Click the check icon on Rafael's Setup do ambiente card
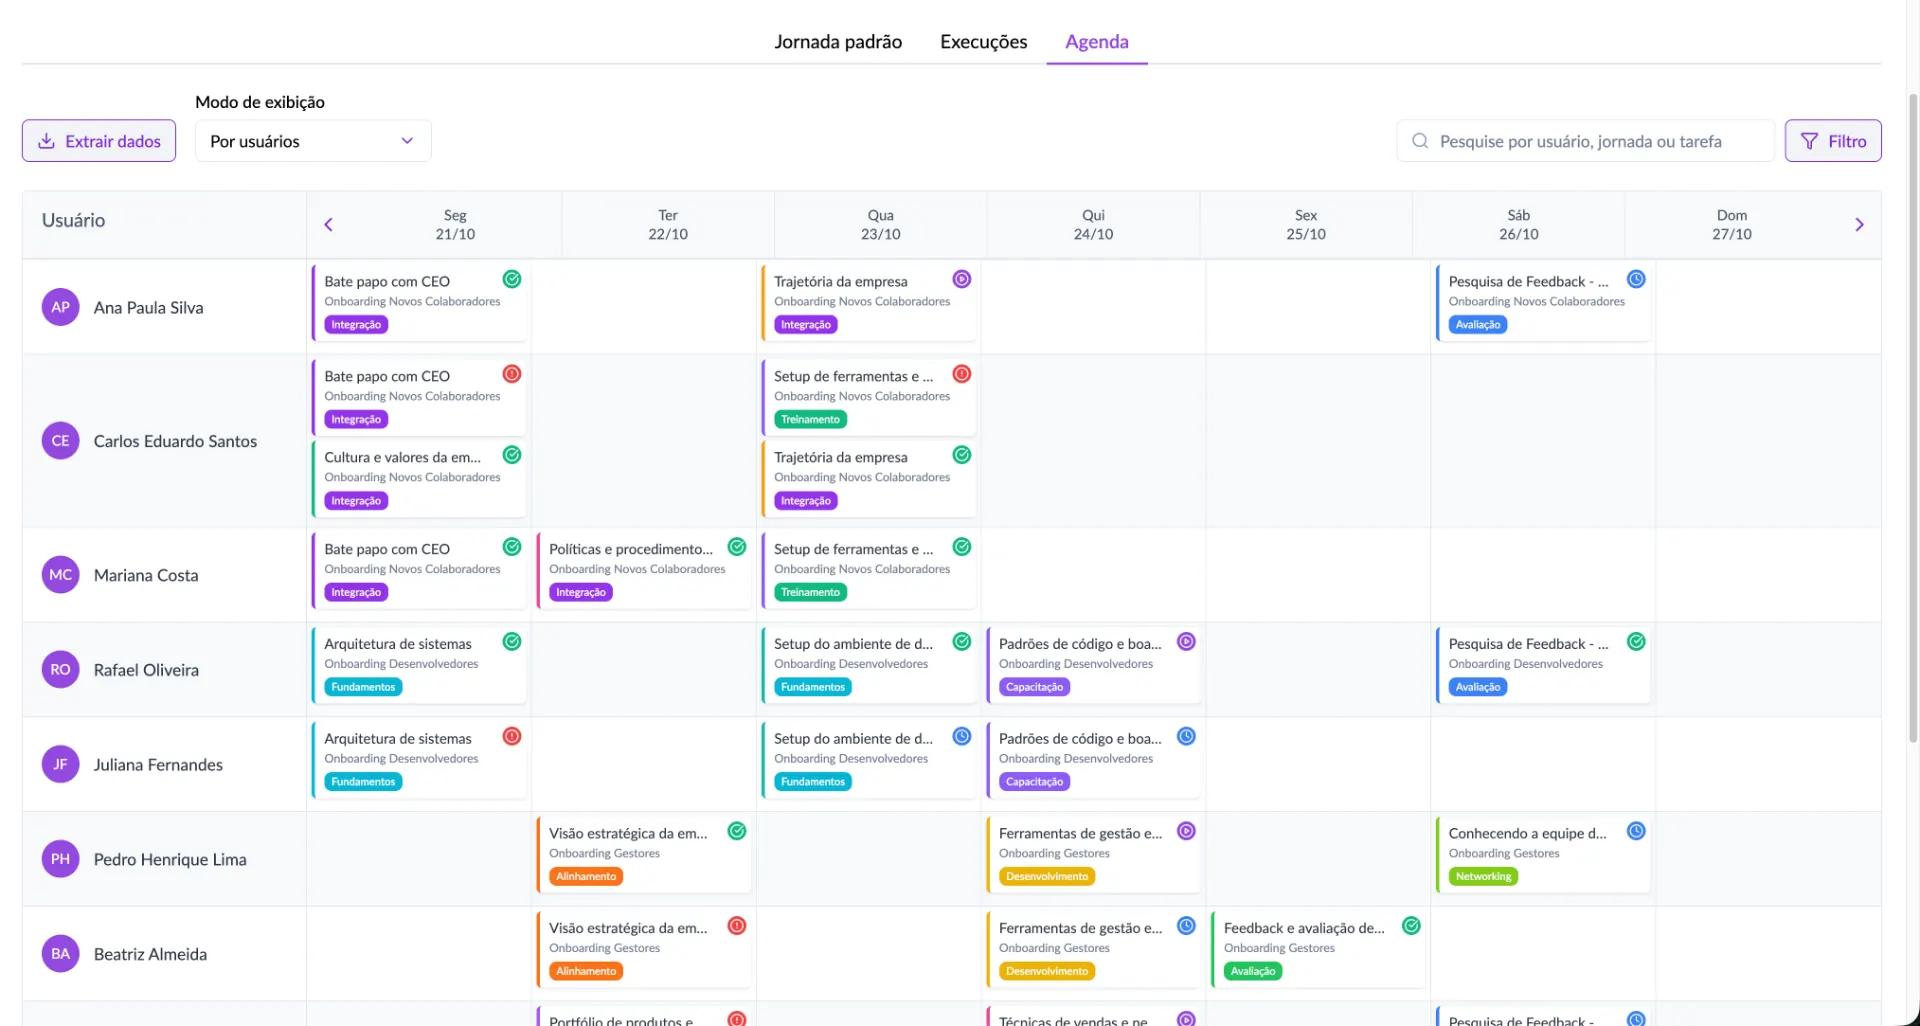This screenshot has height=1026, width=1920. pyautogui.click(x=962, y=642)
